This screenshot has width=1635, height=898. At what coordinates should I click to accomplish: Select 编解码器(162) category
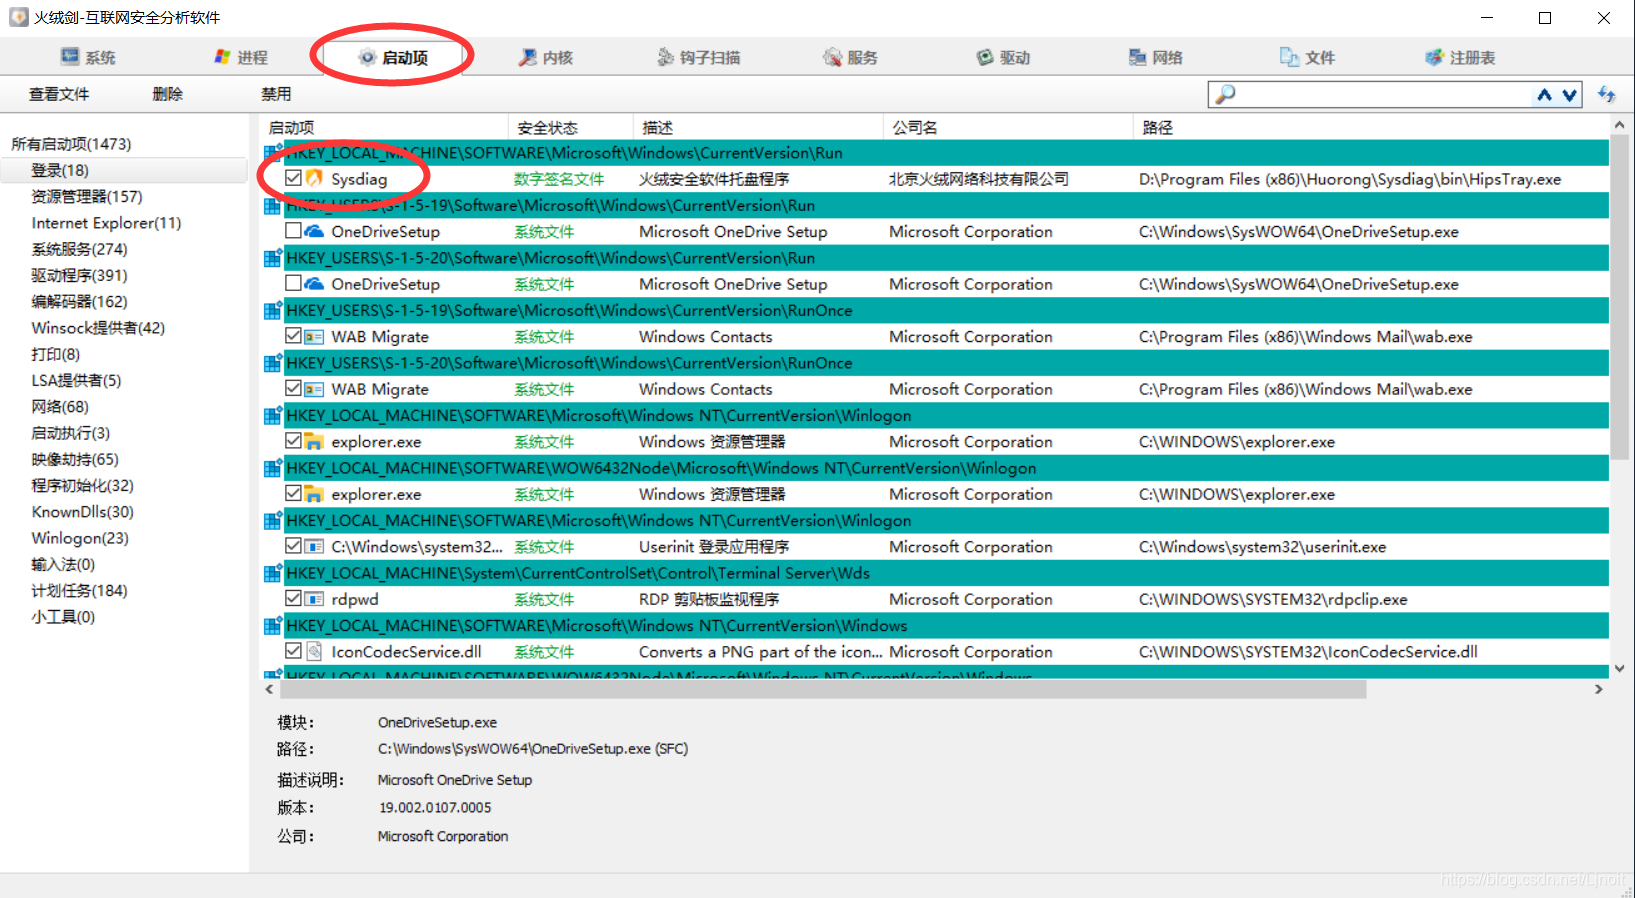point(79,301)
